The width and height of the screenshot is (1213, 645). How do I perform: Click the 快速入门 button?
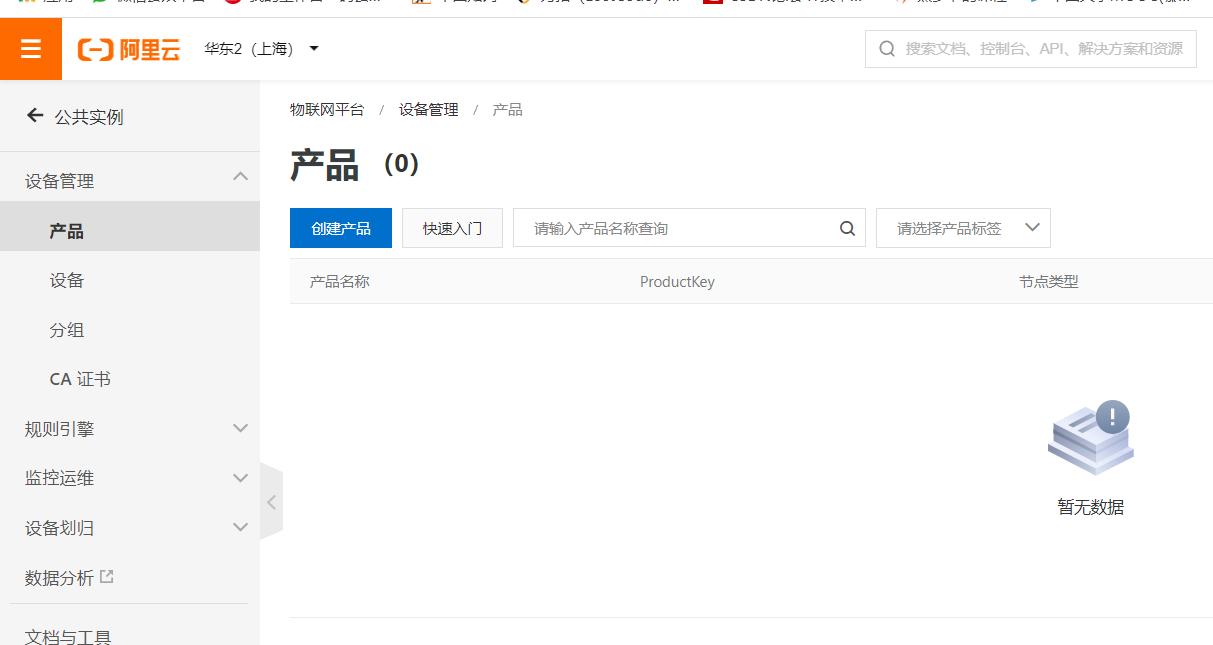(452, 228)
